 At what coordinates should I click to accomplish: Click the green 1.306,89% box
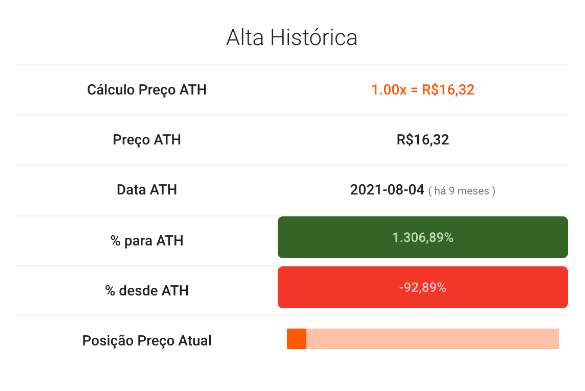(x=423, y=237)
